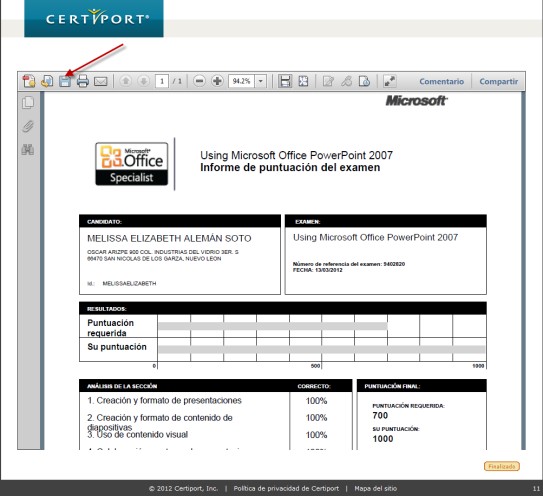Image resolution: width=543 pixels, height=496 pixels.
Task: Click the Microsoft Office Specialist logo
Action: coord(132,164)
